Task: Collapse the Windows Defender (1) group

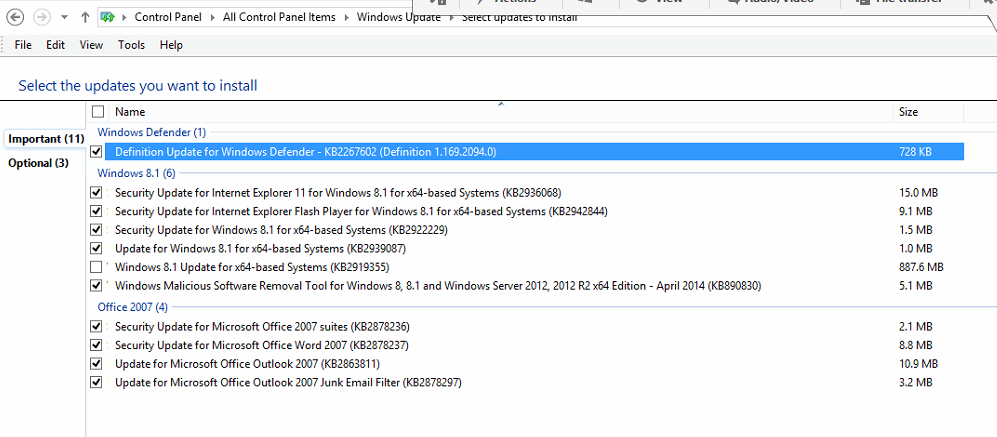Action: pyautogui.click(x=151, y=132)
